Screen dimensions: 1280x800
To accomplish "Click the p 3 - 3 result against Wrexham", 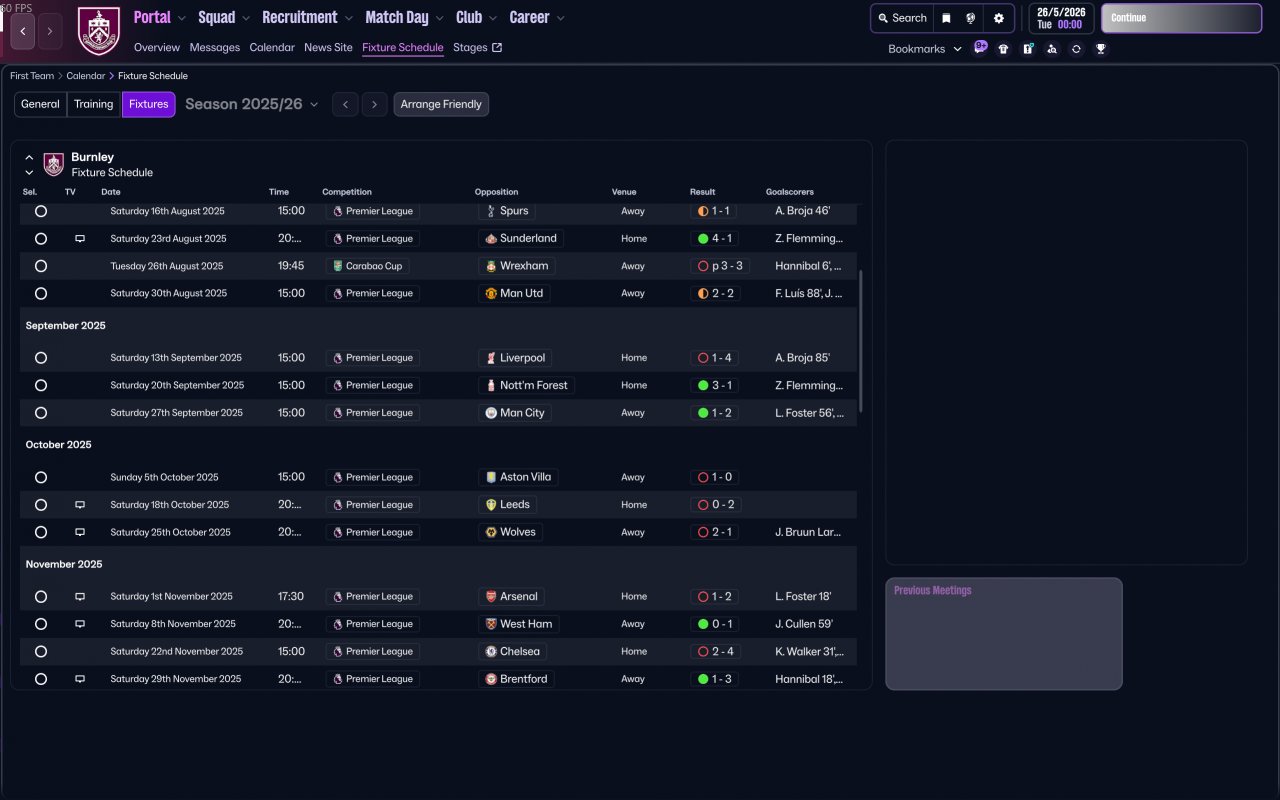I will point(719,266).
